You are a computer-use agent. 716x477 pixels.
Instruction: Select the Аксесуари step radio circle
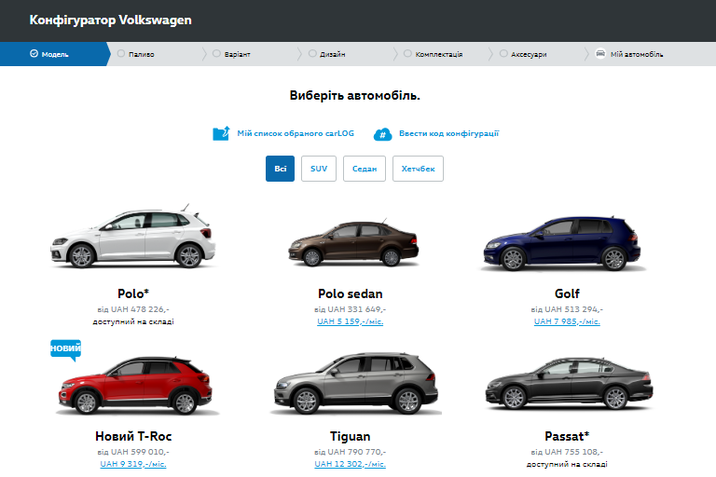(x=503, y=53)
